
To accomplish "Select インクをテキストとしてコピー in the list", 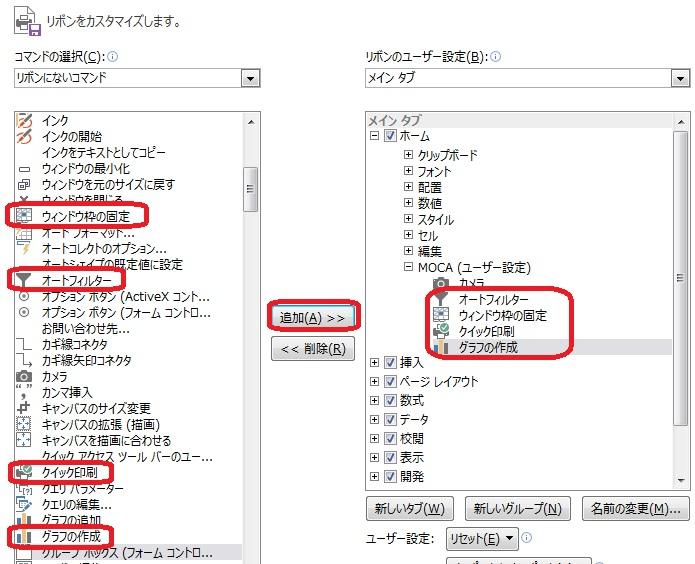I will (104, 153).
